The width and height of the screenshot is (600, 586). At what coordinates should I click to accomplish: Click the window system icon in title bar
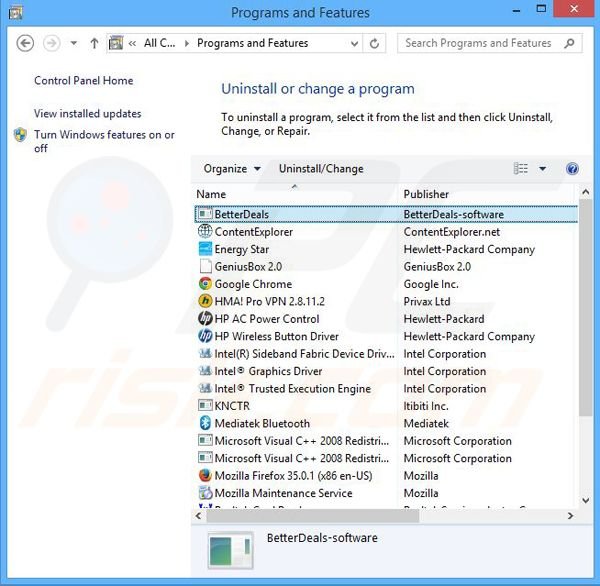[x=16, y=13]
